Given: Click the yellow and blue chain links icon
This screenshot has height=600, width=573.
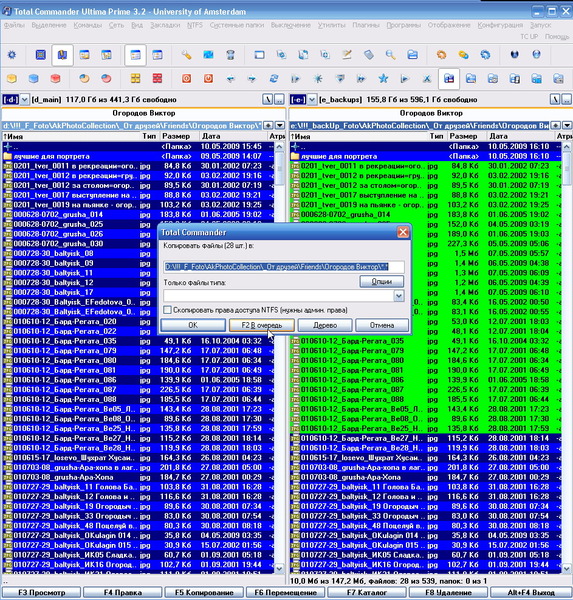Looking at the screenshot, I should [x=463, y=55].
